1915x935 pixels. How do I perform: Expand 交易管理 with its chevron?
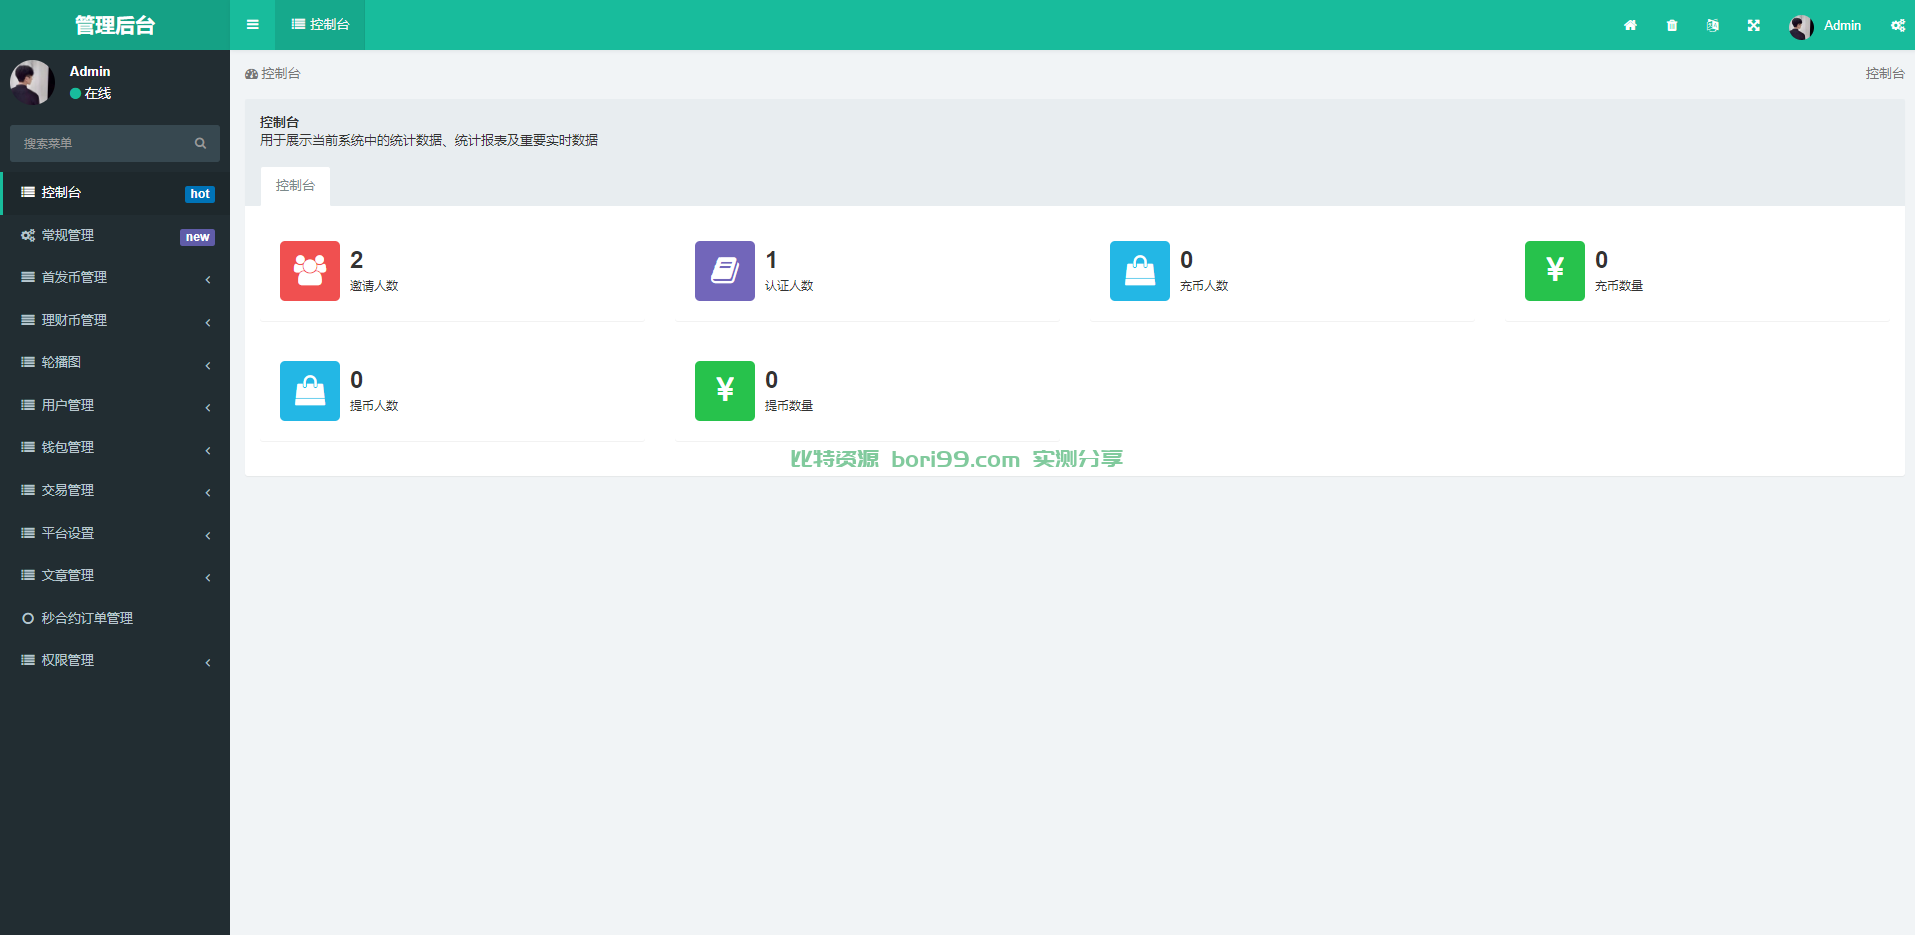[x=208, y=492]
